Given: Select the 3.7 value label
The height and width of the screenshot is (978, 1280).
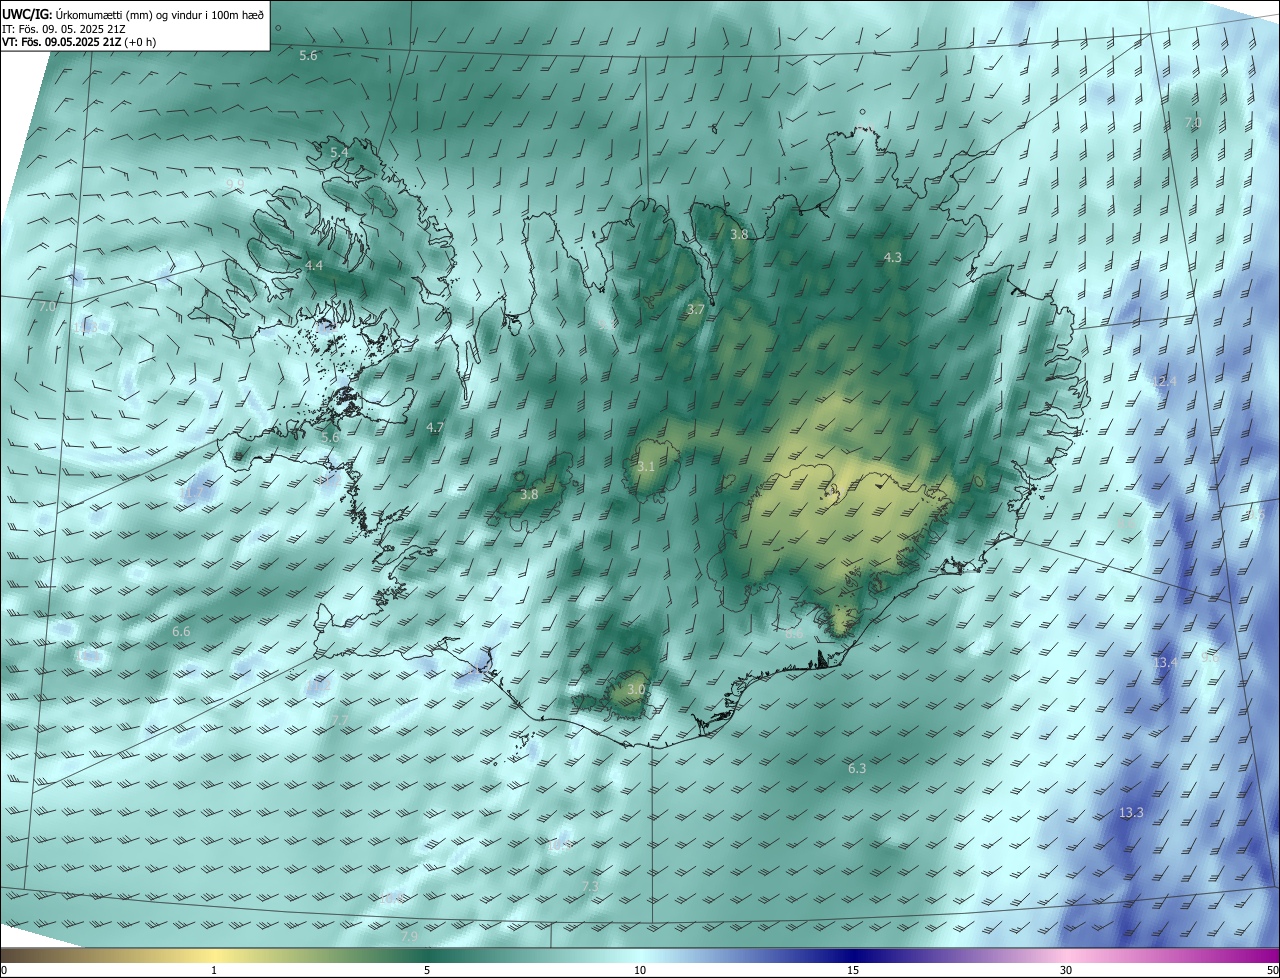Looking at the screenshot, I should pyautogui.click(x=696, y=310).
